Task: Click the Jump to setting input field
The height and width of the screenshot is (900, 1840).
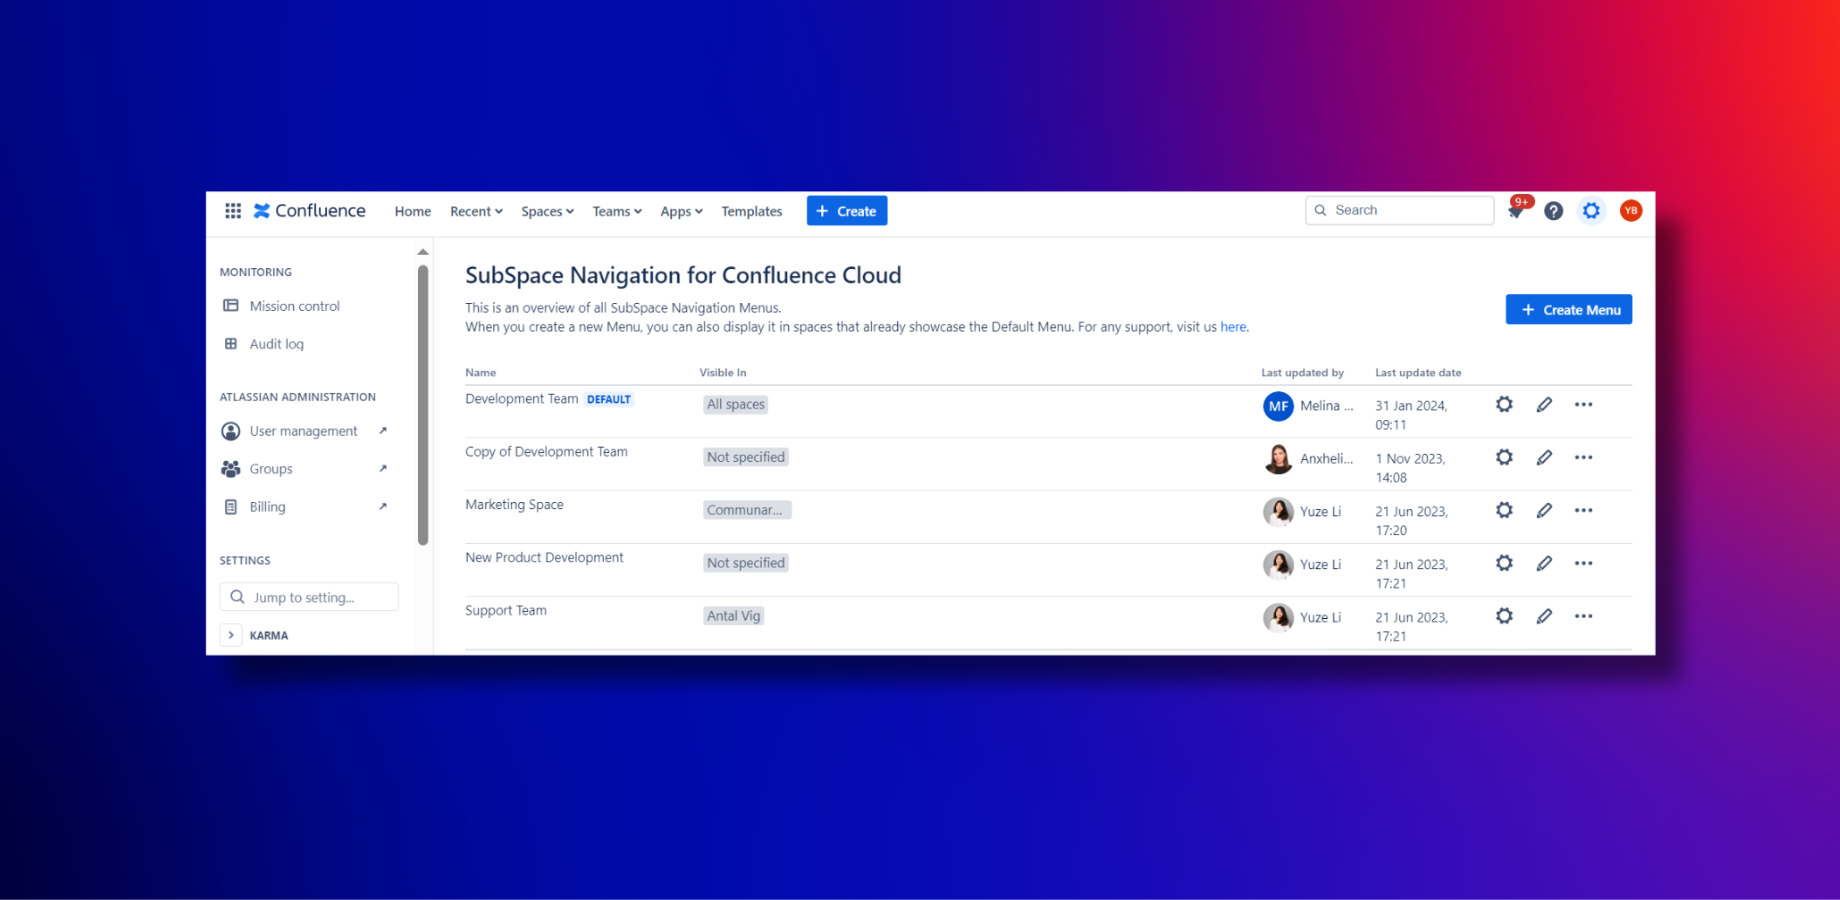Action: [309, 597]
